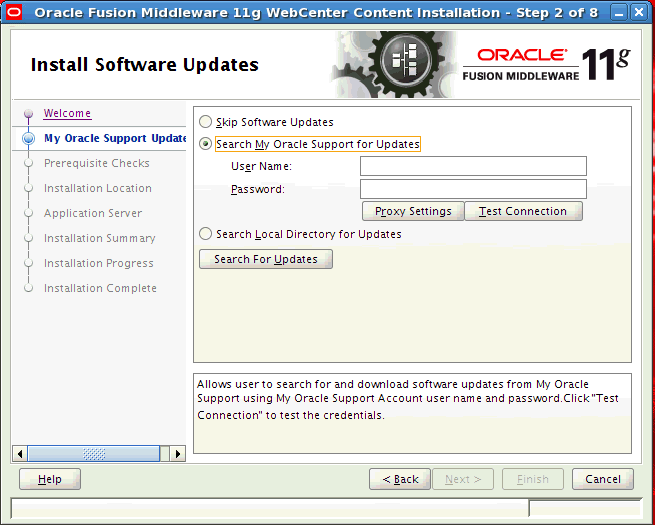Minimize the installer window
Viewport: 655px width, 525px height.
pos(619,13)
